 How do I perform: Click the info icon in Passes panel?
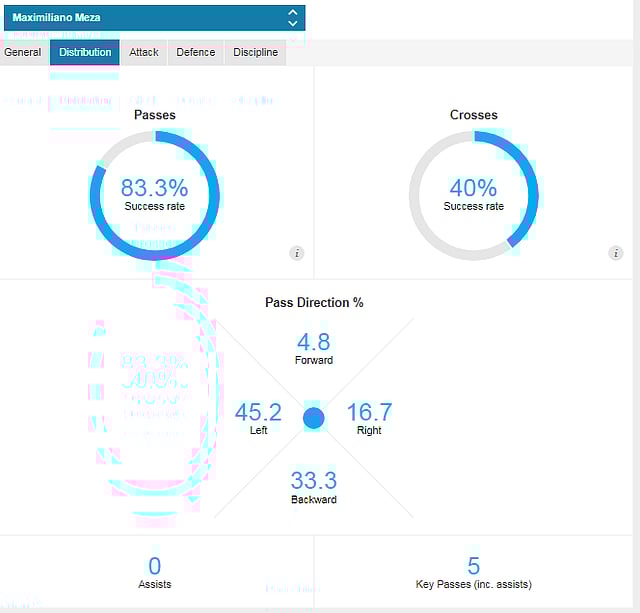click(297, 253)
